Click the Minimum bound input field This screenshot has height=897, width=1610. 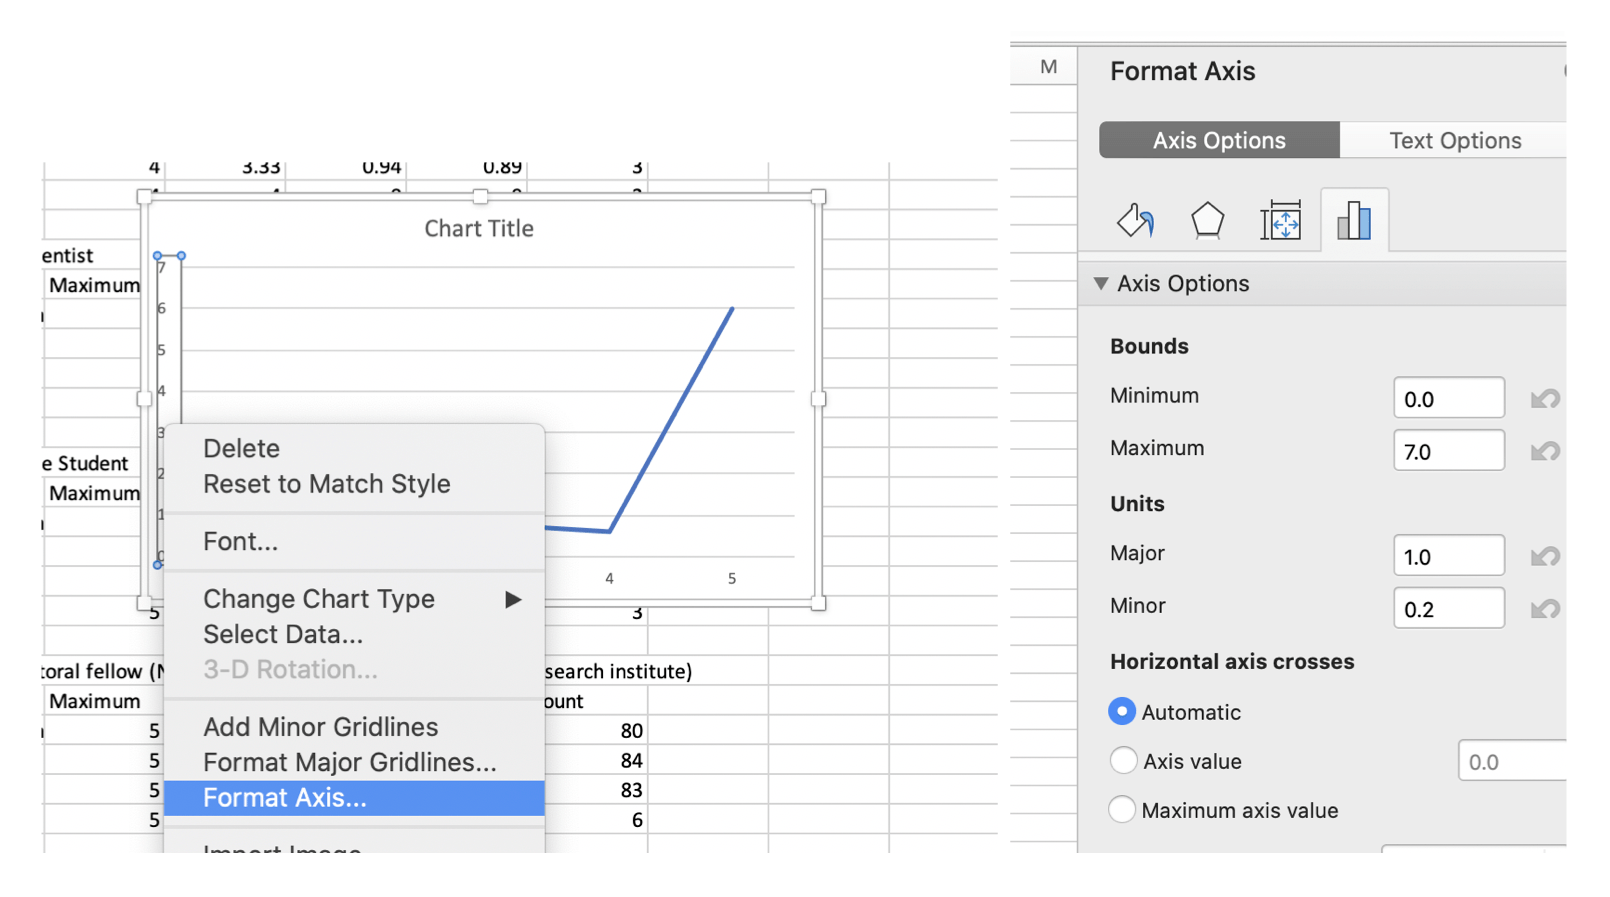coord(1448,399)
